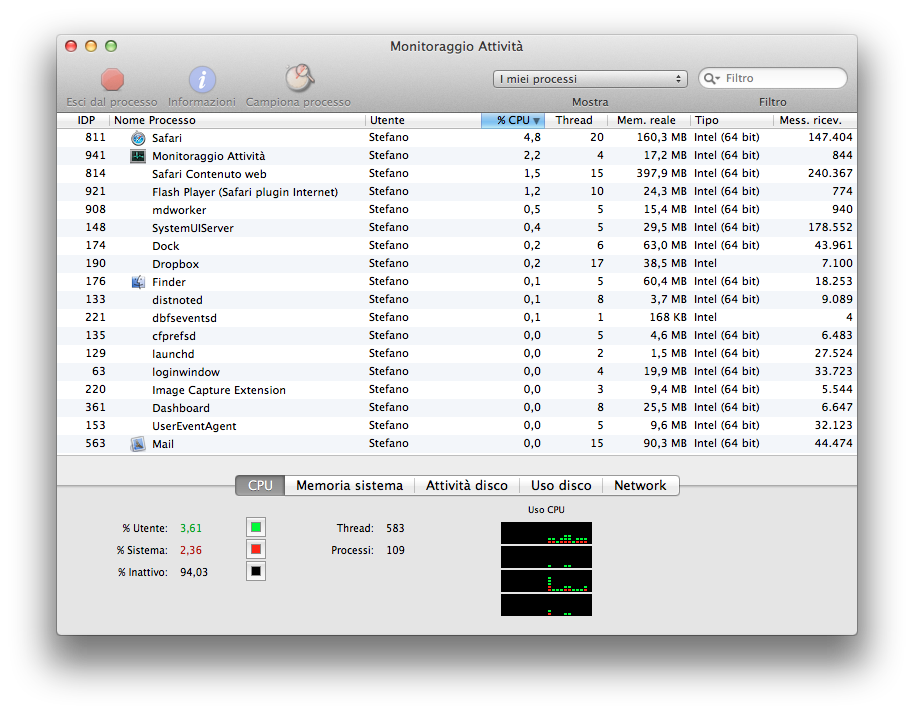Select the dbfseventsd process row
914x714 pixels.
pos(457,318)
